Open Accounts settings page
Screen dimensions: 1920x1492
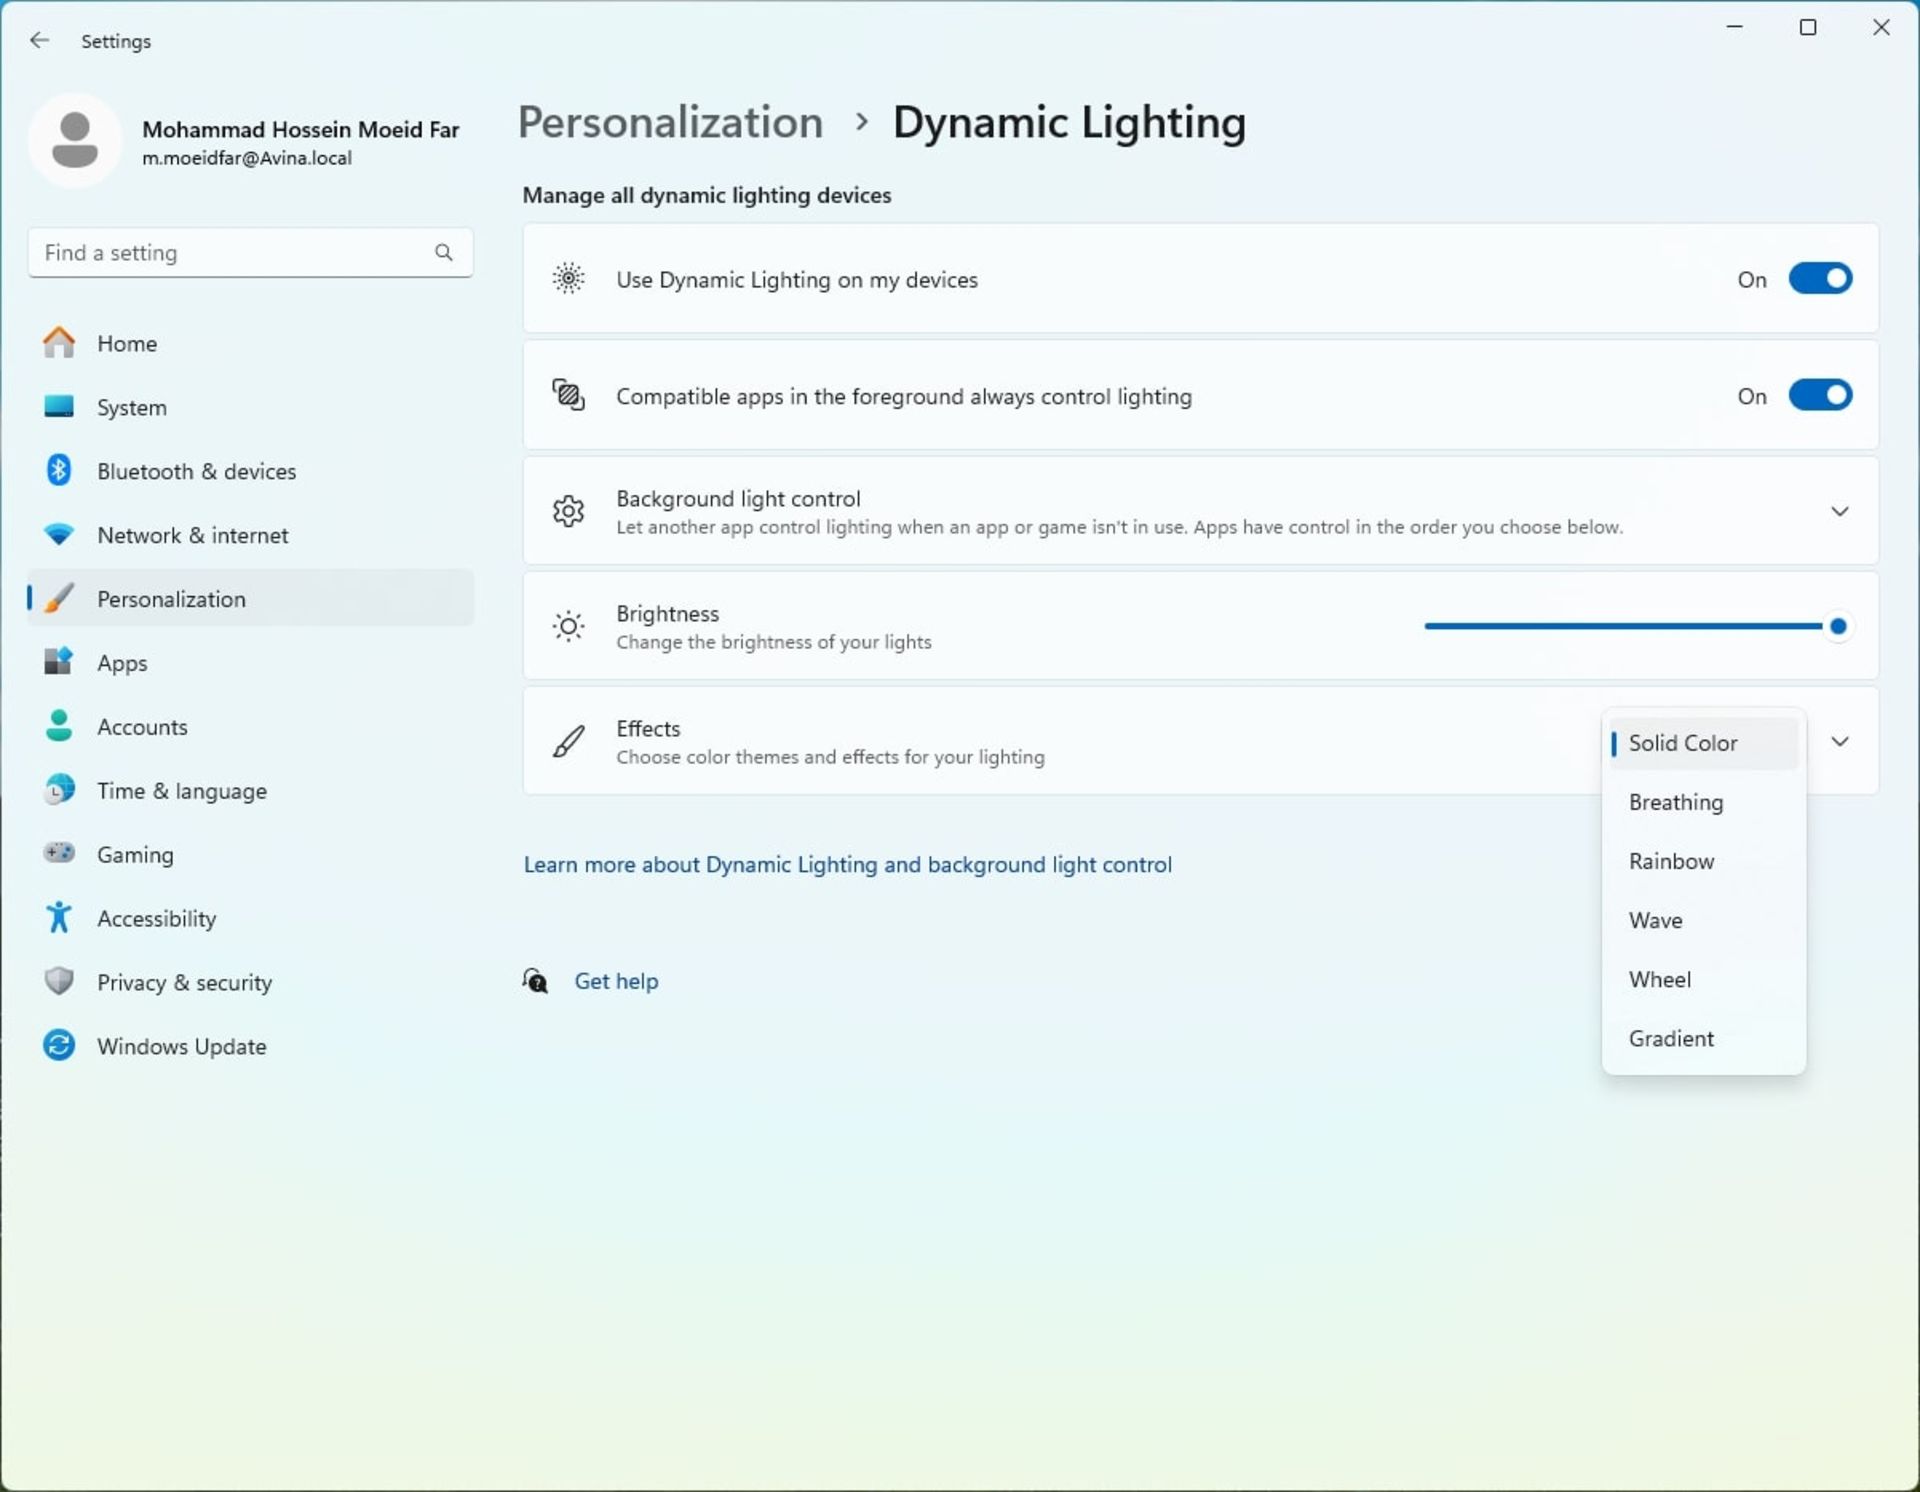(250, 726)
